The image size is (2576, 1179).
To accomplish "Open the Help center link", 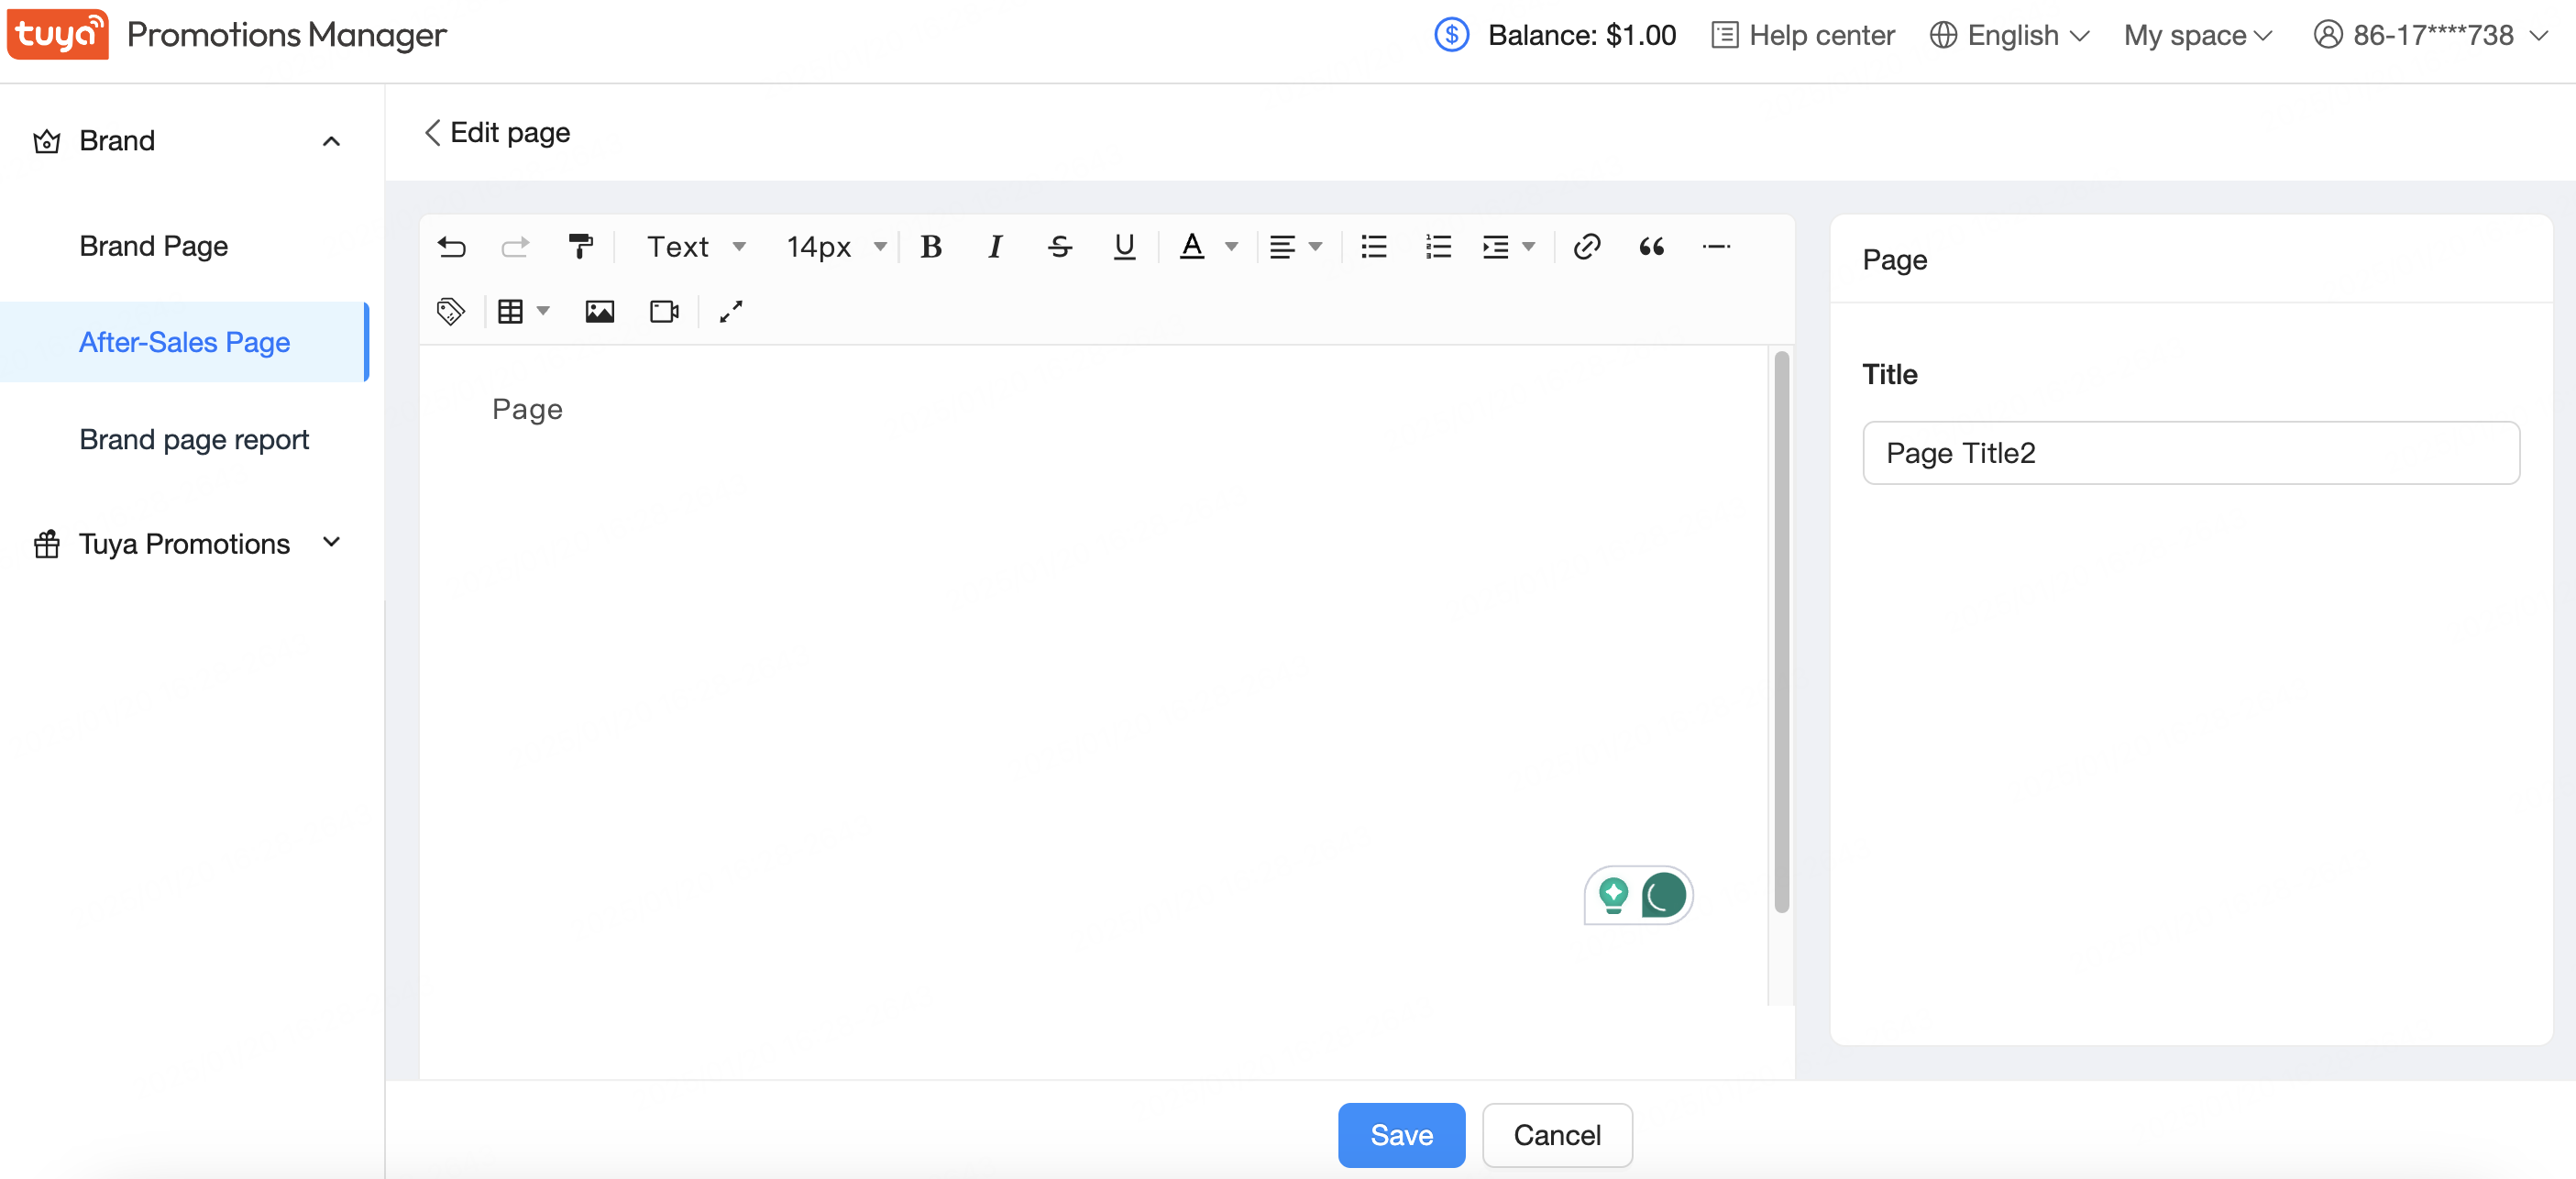I will pyautogui.click(x=1802, y=35).
